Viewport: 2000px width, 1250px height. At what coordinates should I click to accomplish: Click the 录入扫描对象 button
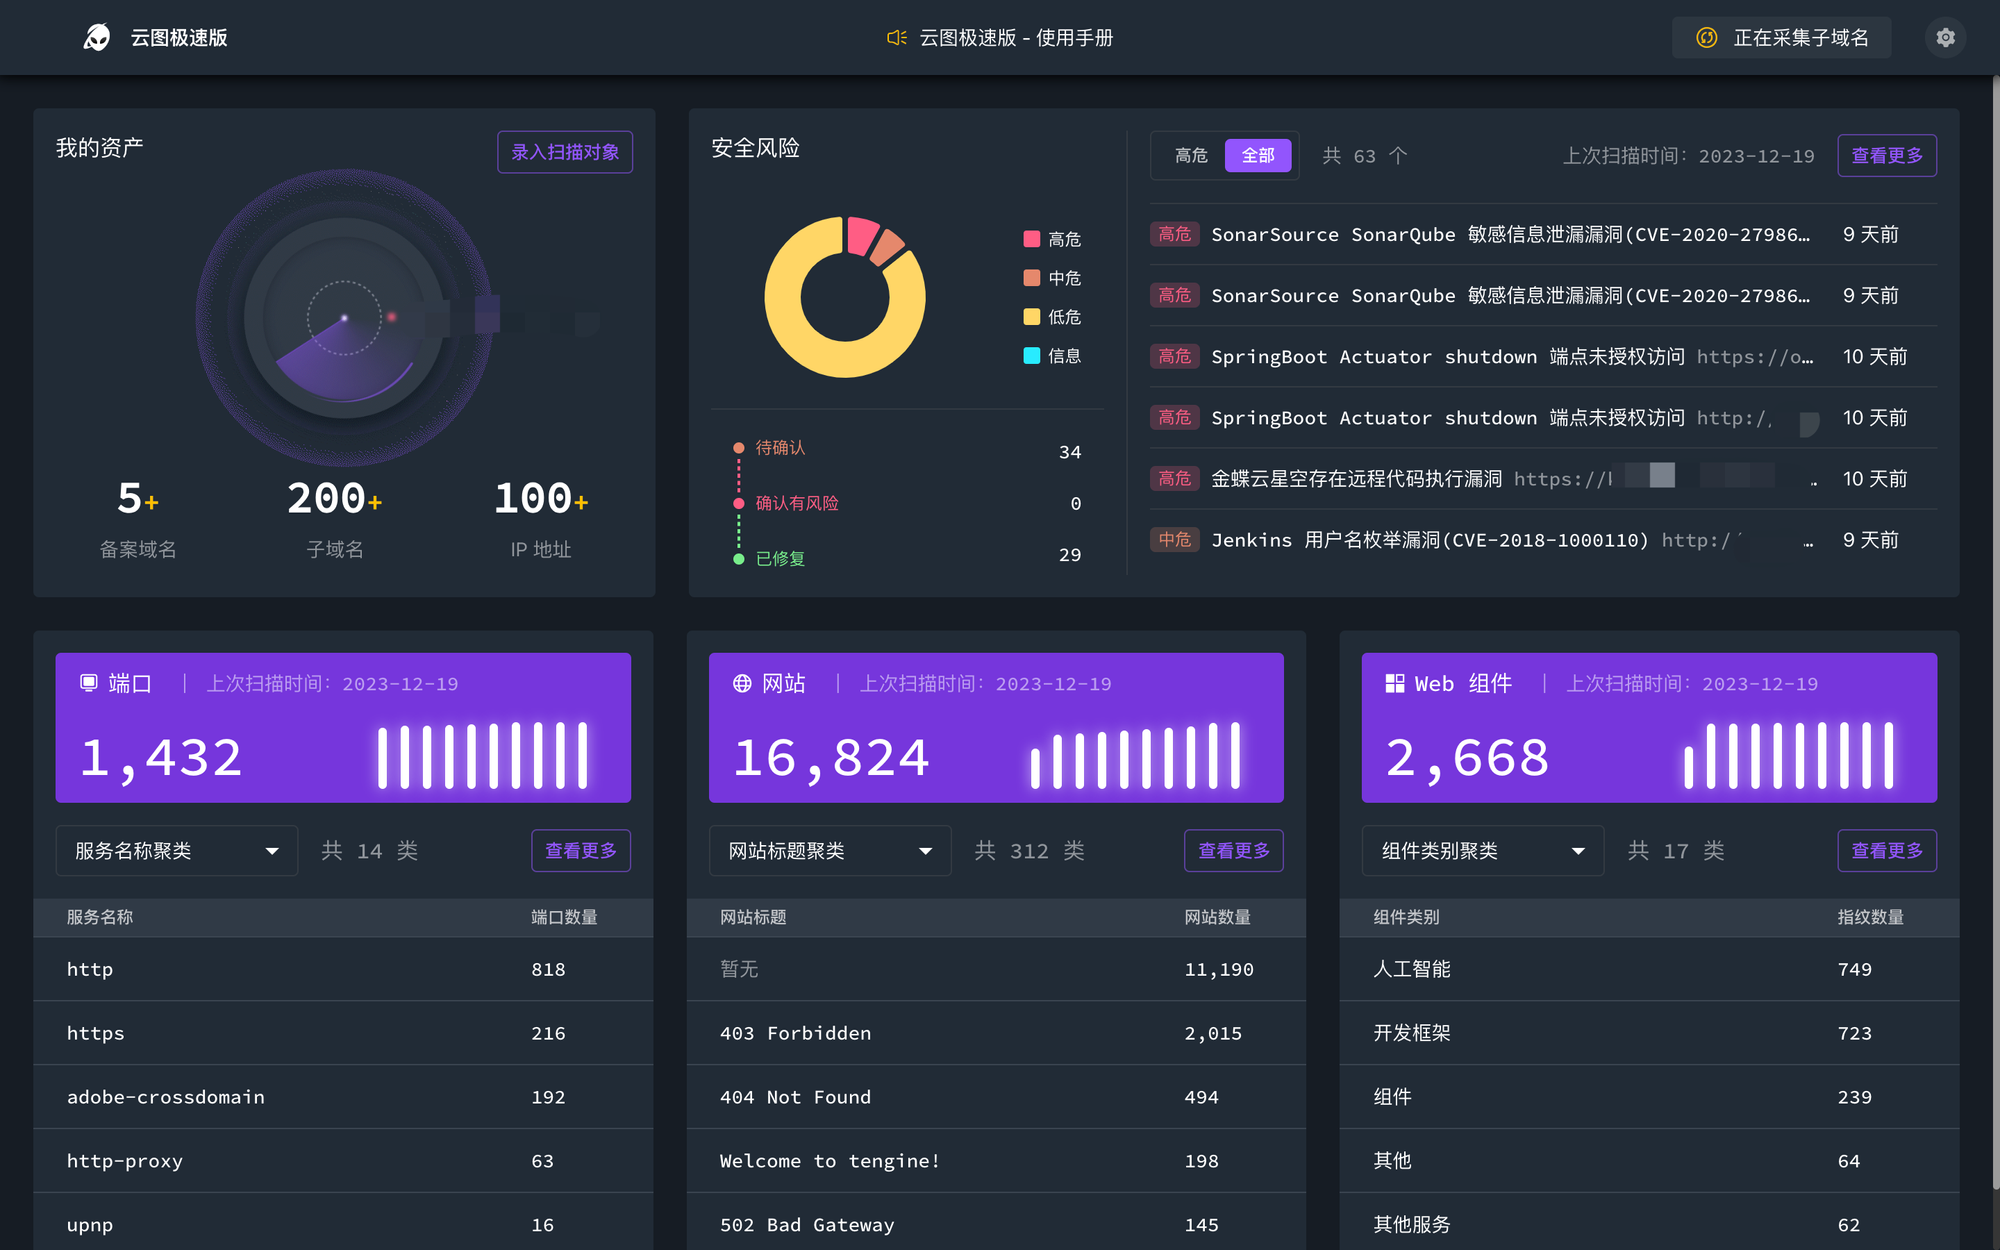(565, 152)
